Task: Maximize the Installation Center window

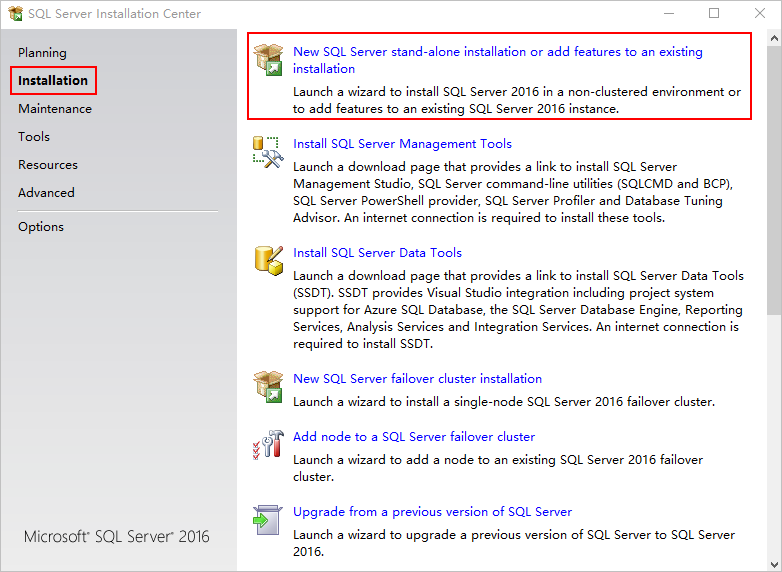Action: (x=714, y=13)
